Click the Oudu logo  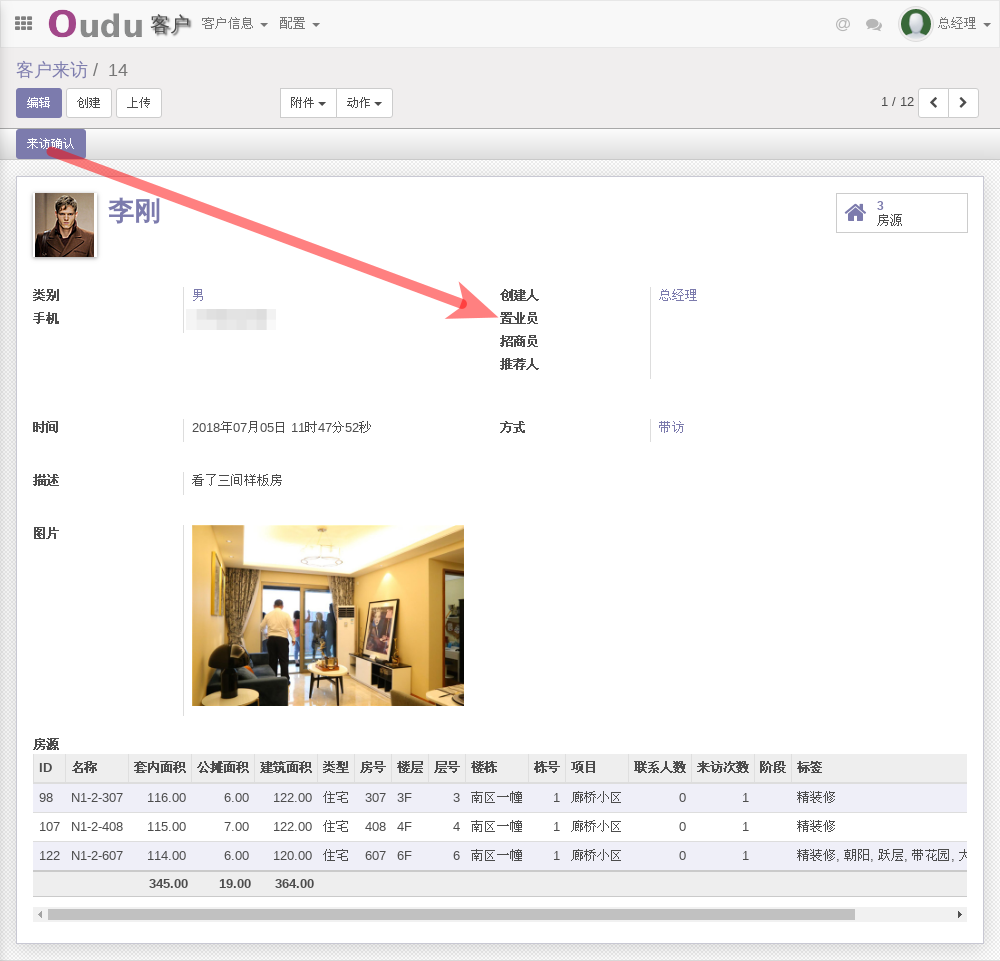click(96, 24)
